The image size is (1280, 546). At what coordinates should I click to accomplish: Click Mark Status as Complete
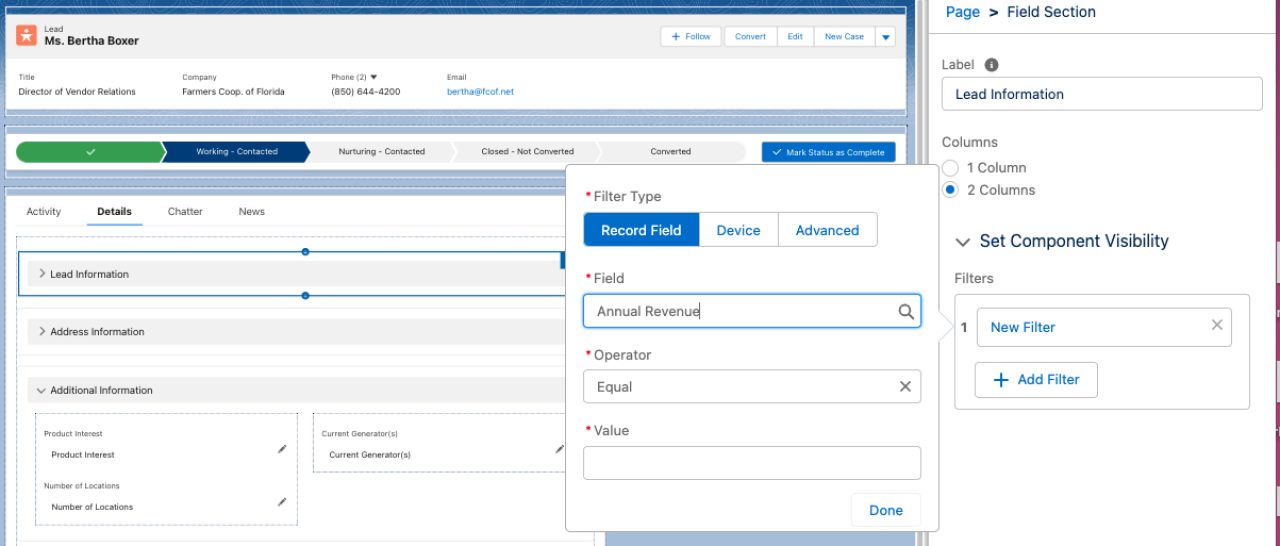point(829,152)
